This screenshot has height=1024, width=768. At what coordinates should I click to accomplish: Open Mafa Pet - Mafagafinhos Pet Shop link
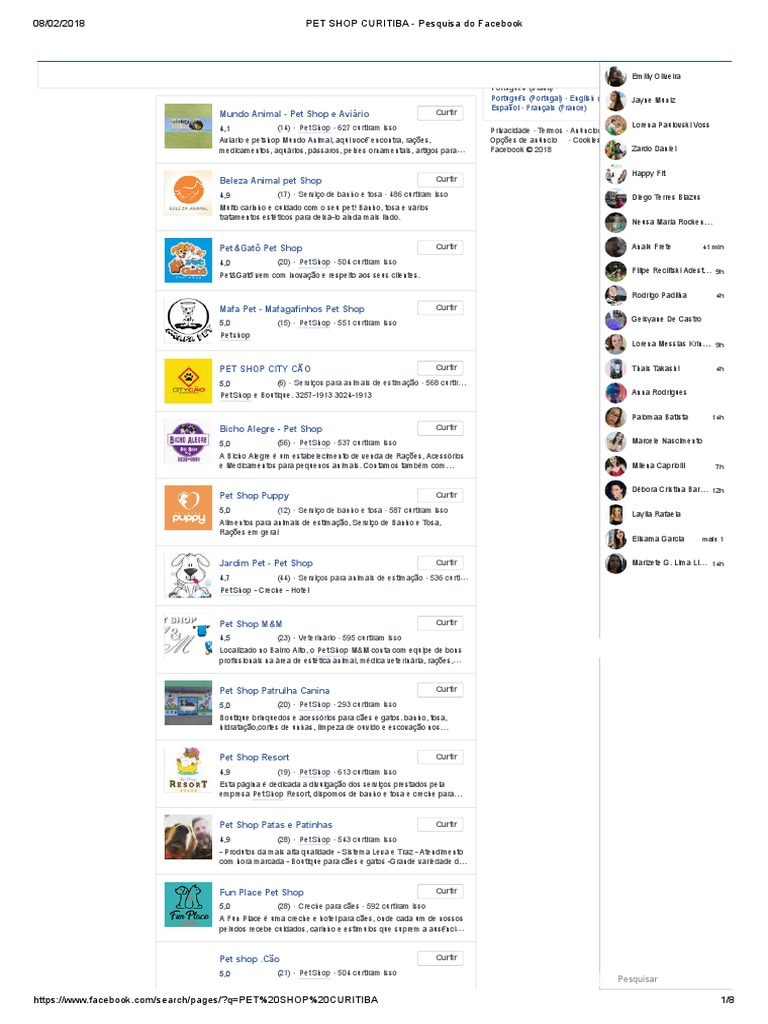tap(292, 309)
